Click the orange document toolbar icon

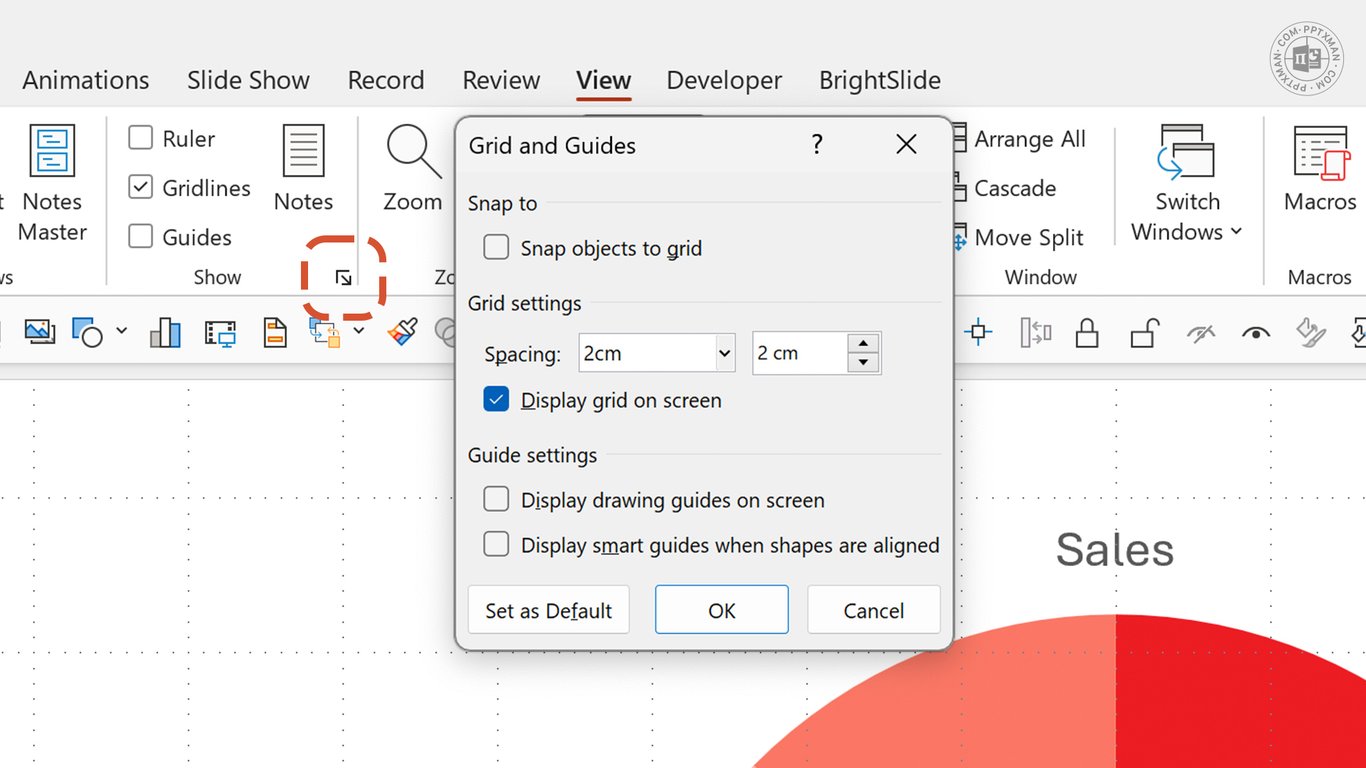point(275,332)
